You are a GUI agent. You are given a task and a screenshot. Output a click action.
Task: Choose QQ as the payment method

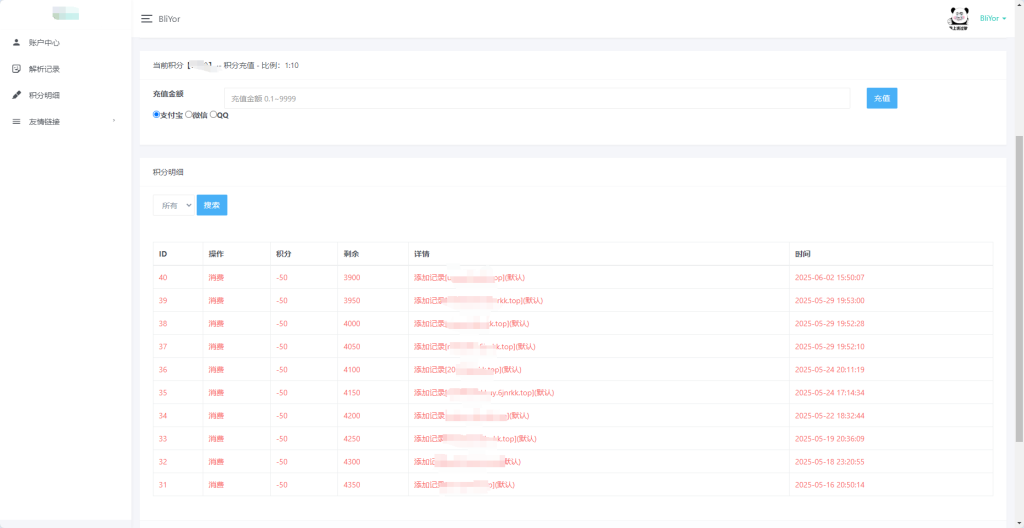coord(213,115)
